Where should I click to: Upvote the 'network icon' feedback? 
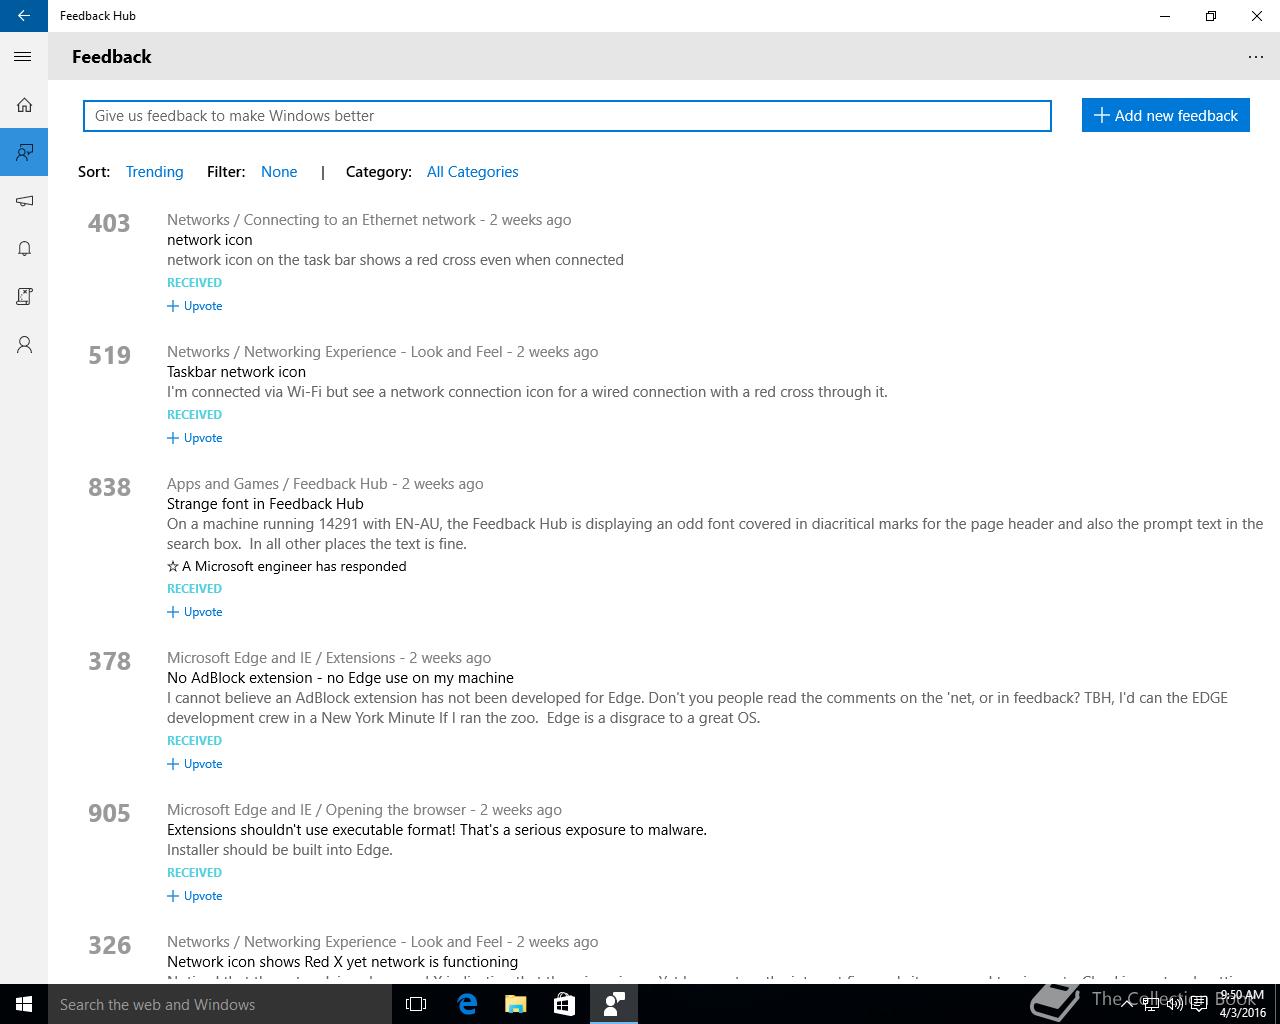(195, 306)
